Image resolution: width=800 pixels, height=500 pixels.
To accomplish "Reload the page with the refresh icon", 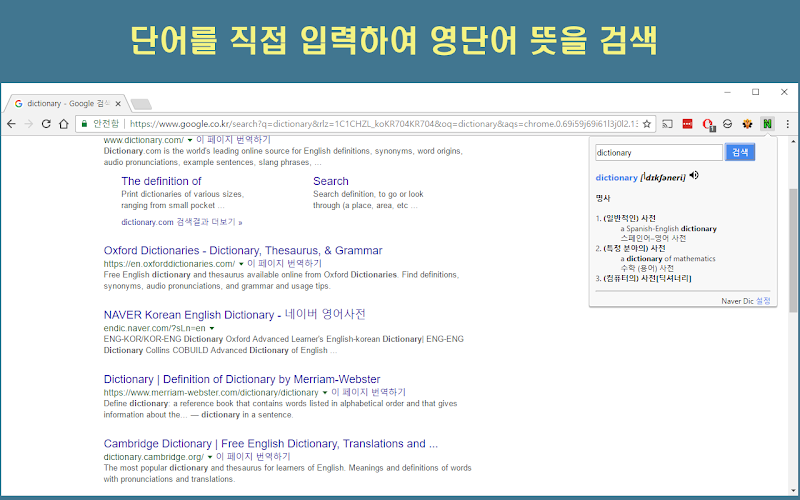I will 46,124.
